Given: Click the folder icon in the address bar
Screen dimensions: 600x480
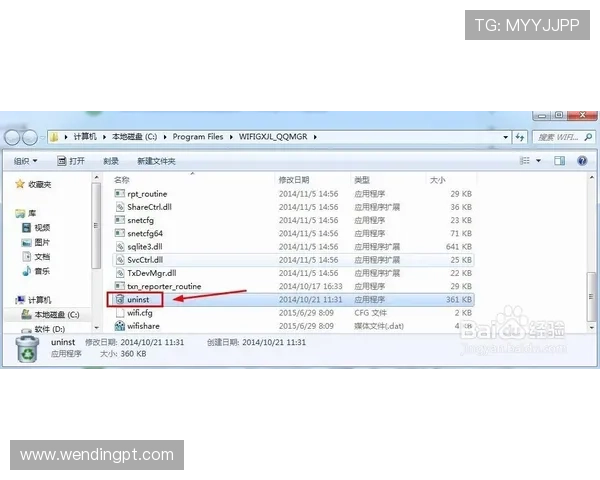Looking at the screenshot, I should point(54,137).
